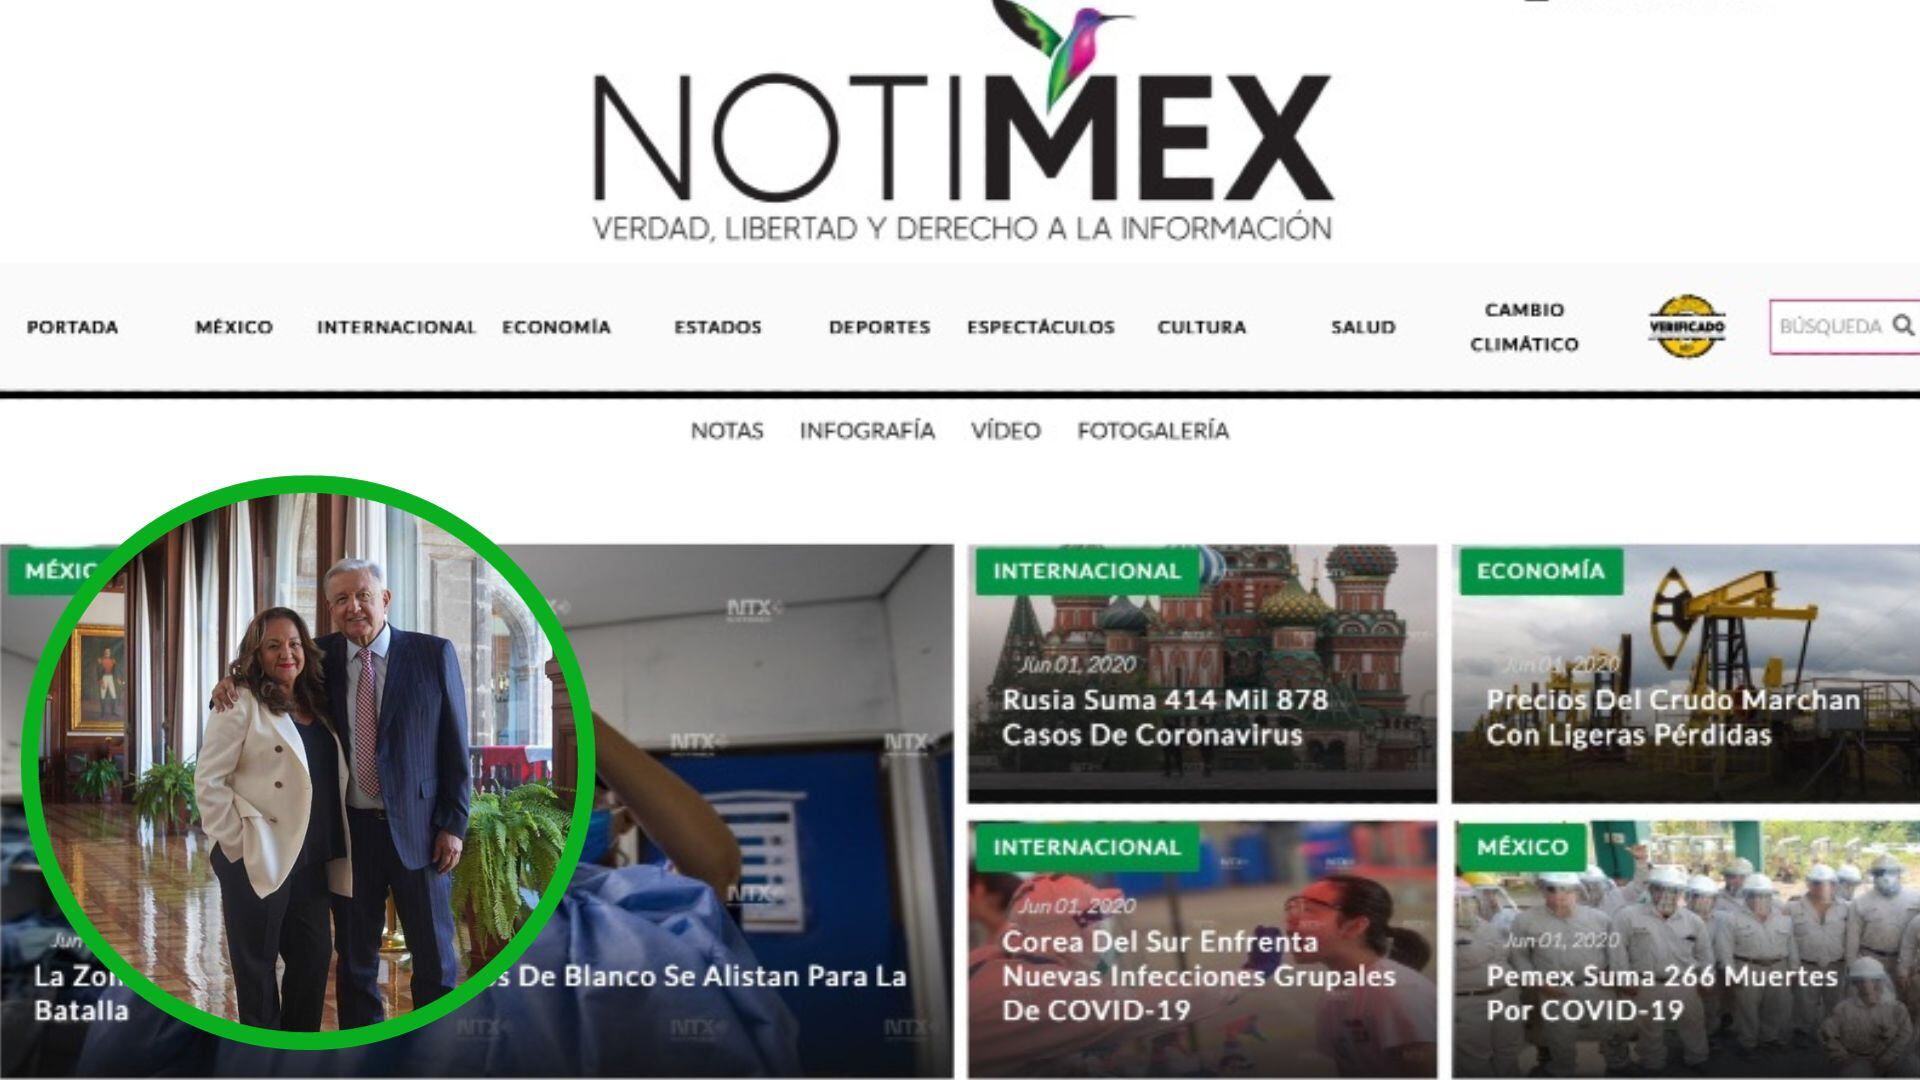1920x1080 pixels.
Task: Open the México navigation section
Action: [x=234, y=327]
